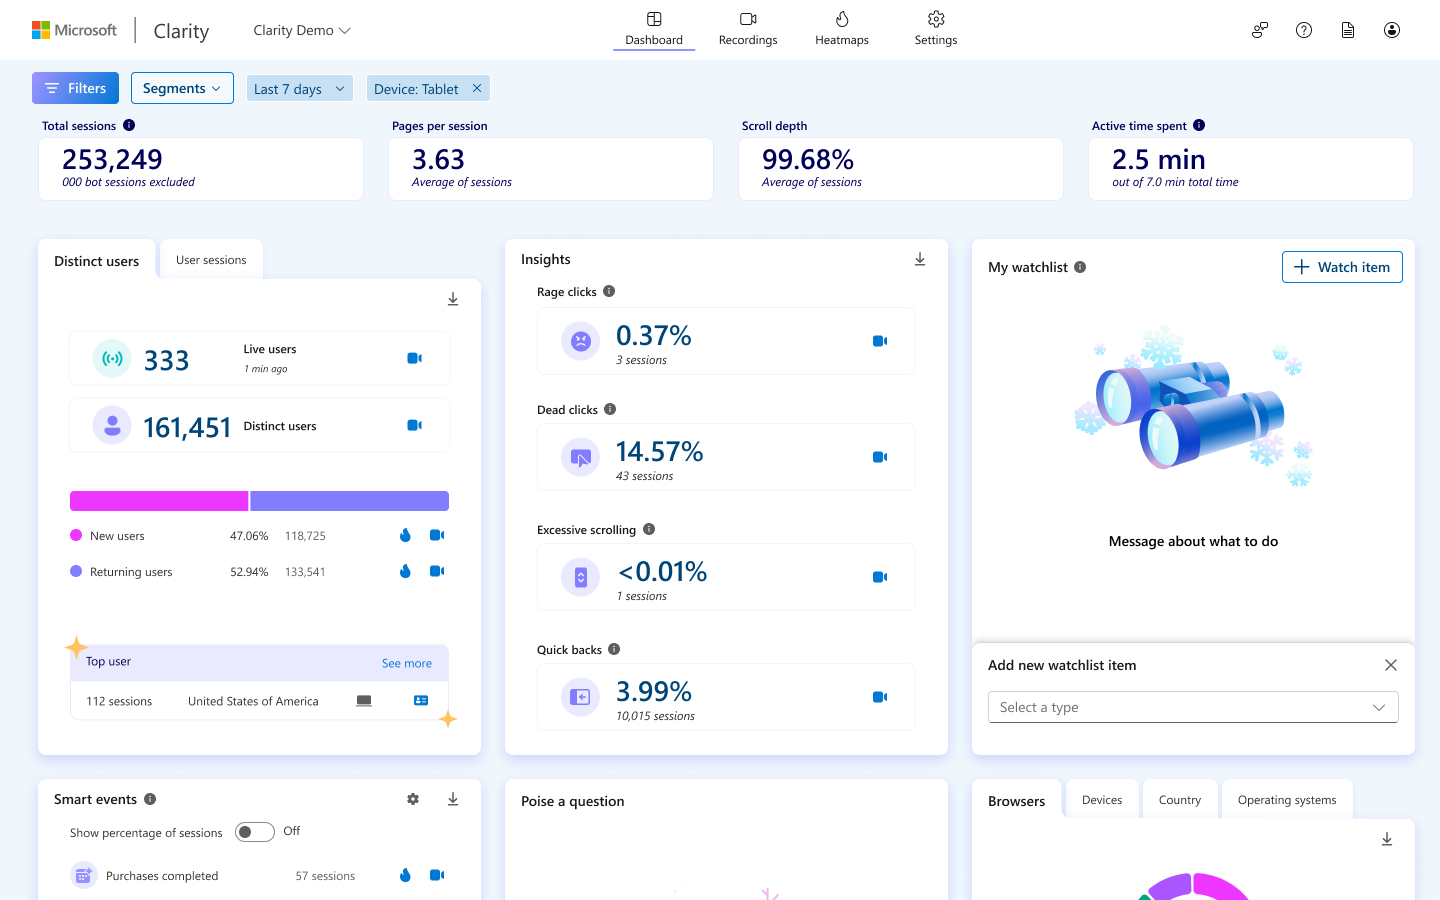Download the Insights data
The image size is (1440, 900).
coord(919,258)
